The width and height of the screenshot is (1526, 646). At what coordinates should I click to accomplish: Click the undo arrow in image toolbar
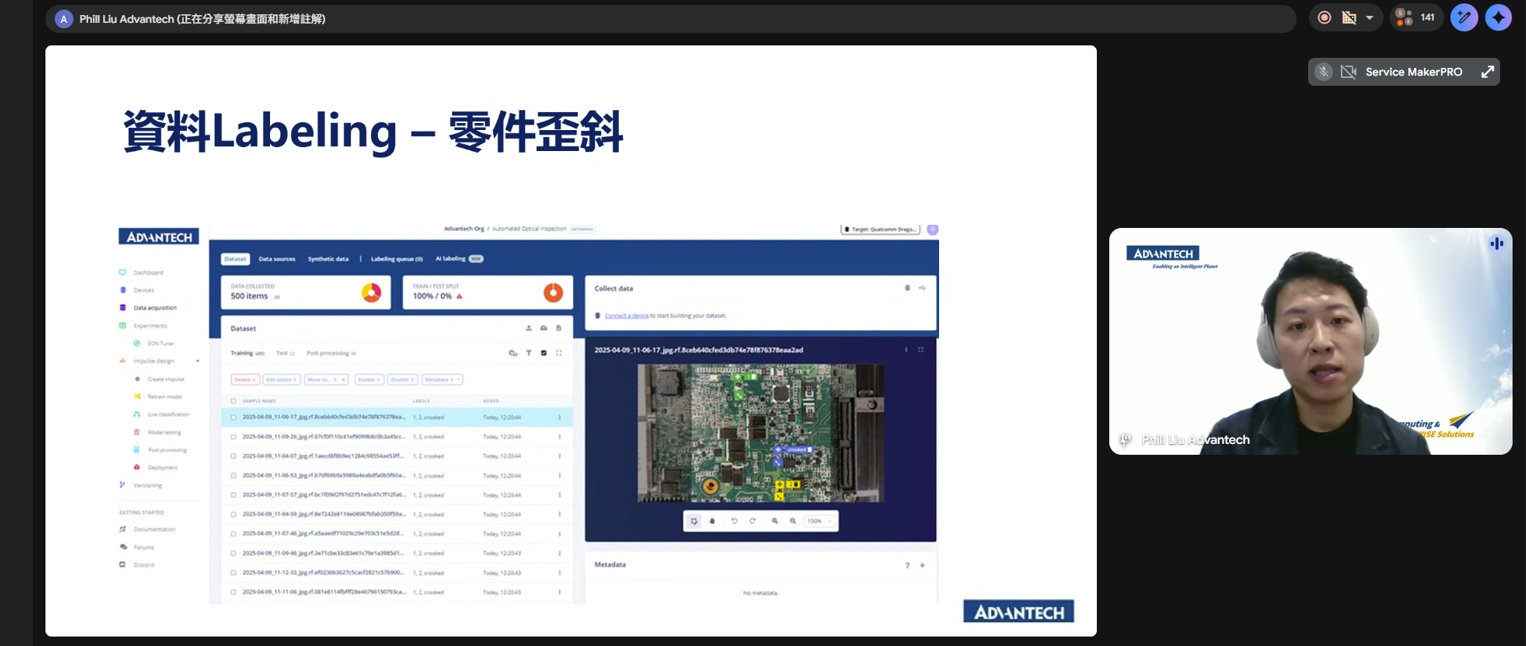(734, 521)
